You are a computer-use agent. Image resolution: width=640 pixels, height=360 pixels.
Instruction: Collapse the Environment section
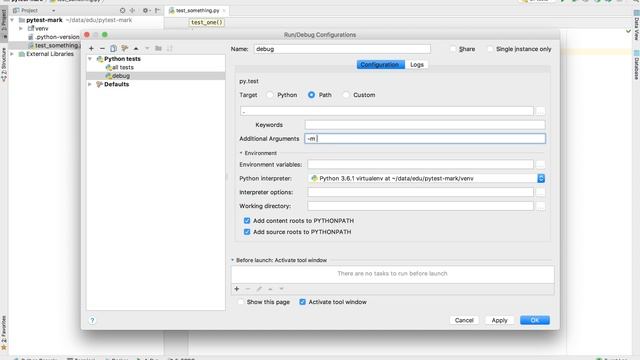[x=241, y=153]
